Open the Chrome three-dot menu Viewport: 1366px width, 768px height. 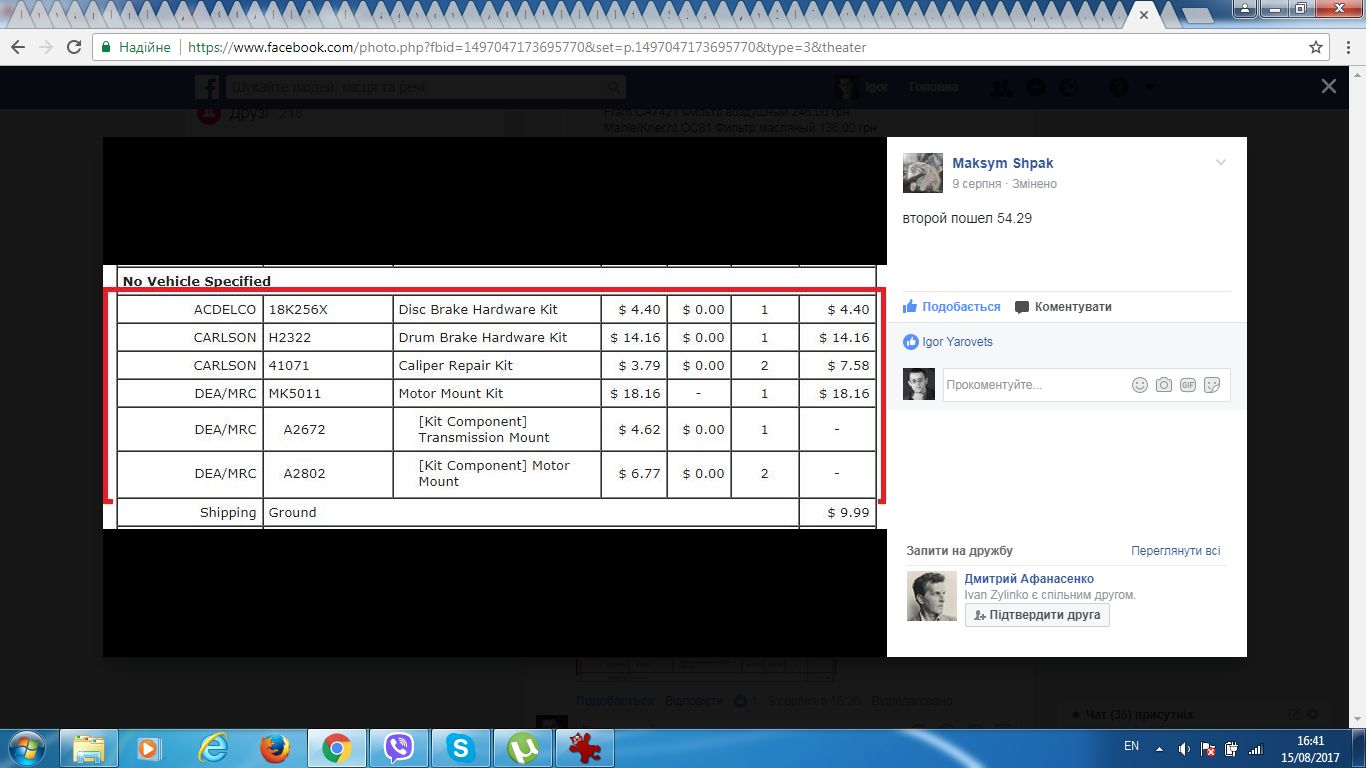click(1346, 47)
